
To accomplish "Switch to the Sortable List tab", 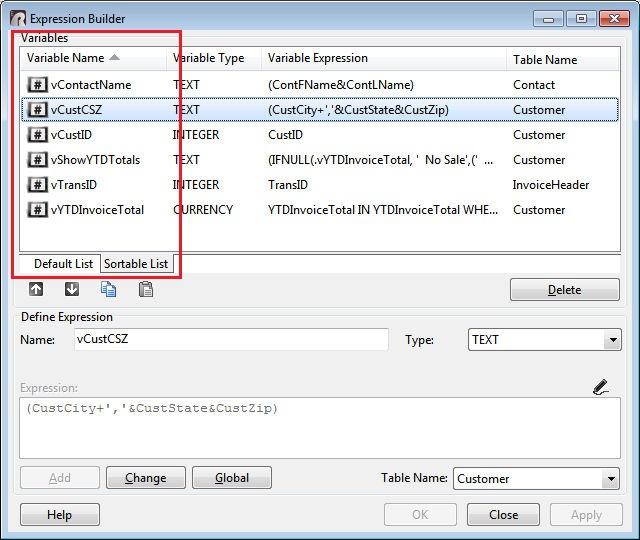I will 136,264.
